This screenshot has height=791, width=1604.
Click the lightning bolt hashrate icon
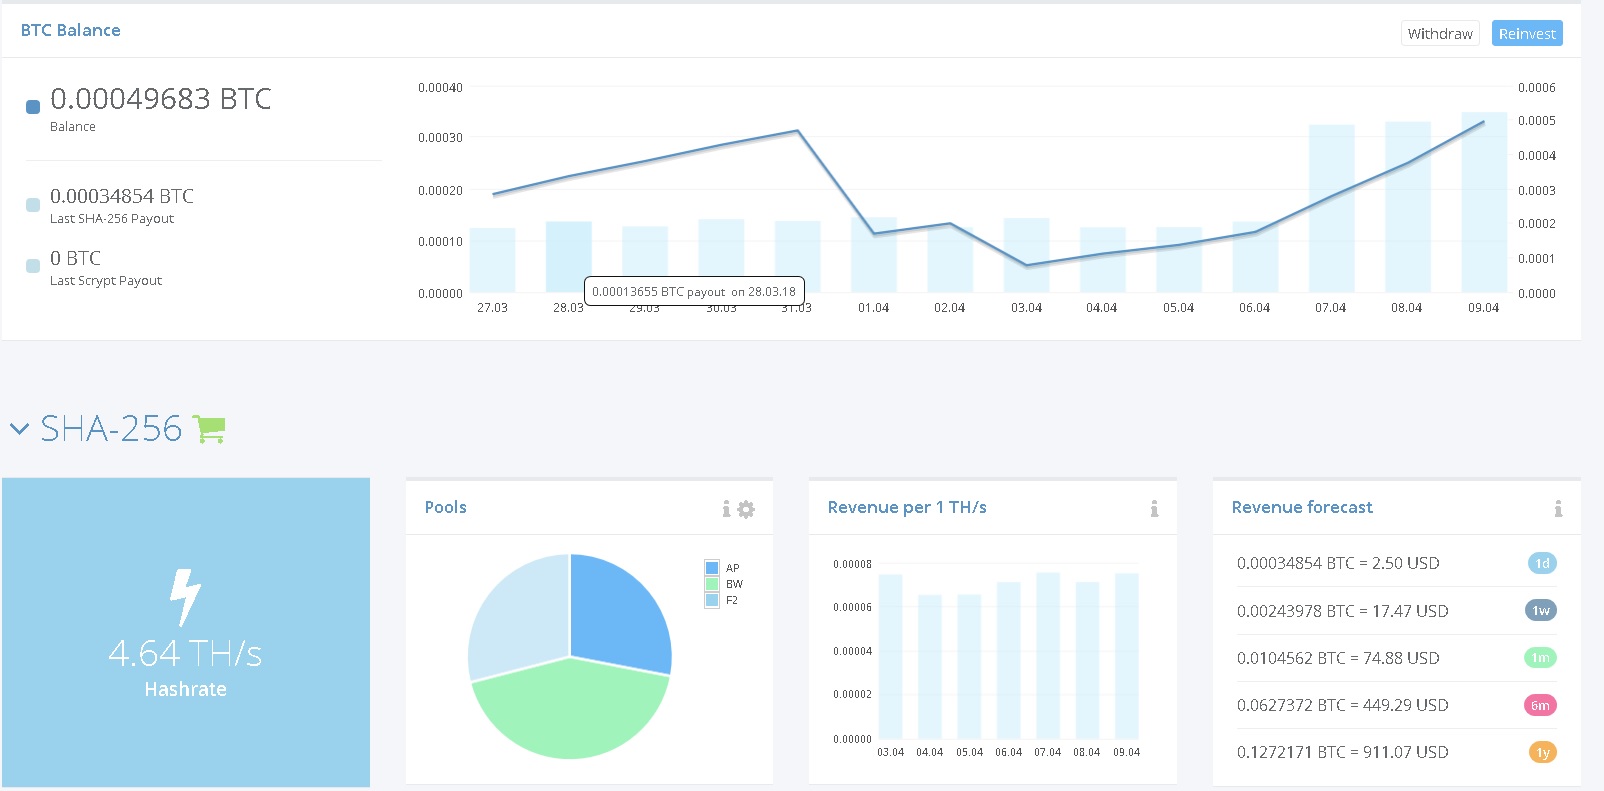(x=185, y=597)
